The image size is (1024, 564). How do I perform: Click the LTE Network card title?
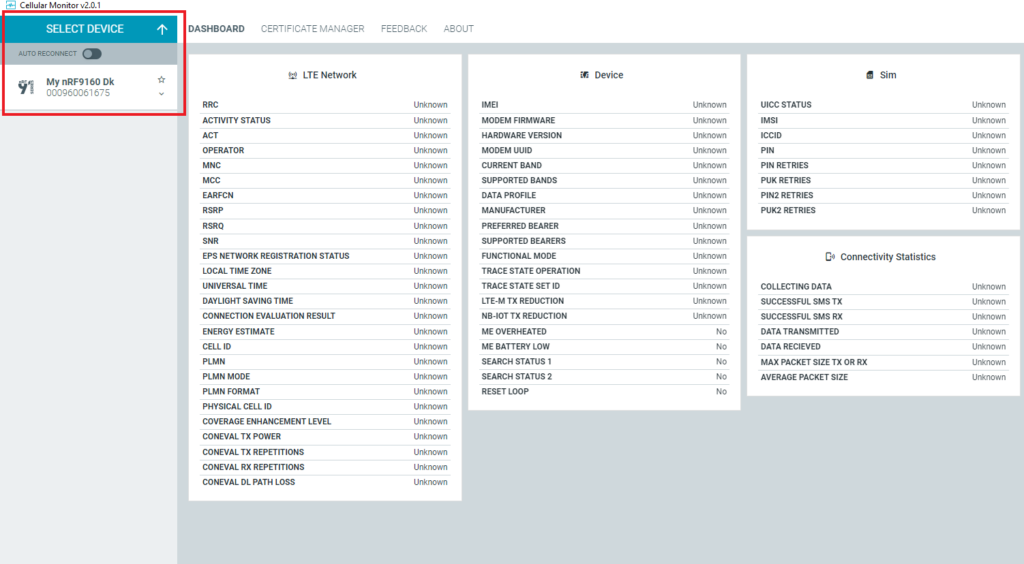pos(330,75)
